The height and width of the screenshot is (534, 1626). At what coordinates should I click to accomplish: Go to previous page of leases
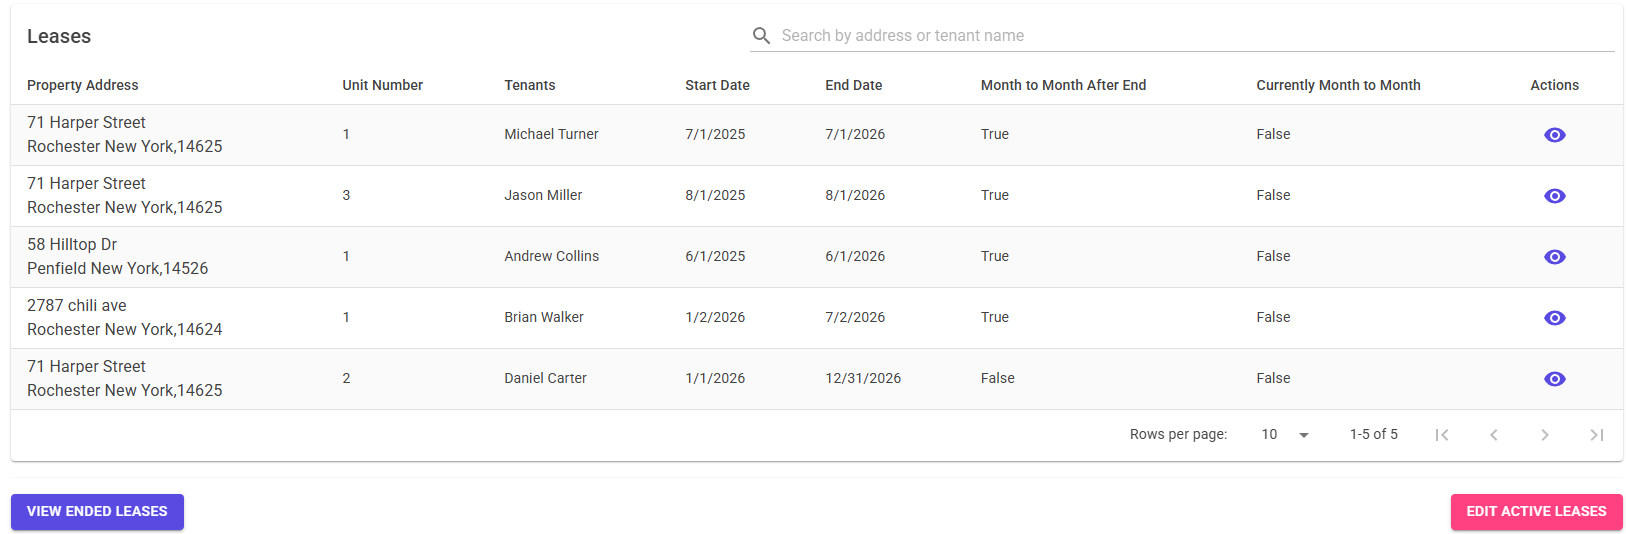pos(1494,435)
